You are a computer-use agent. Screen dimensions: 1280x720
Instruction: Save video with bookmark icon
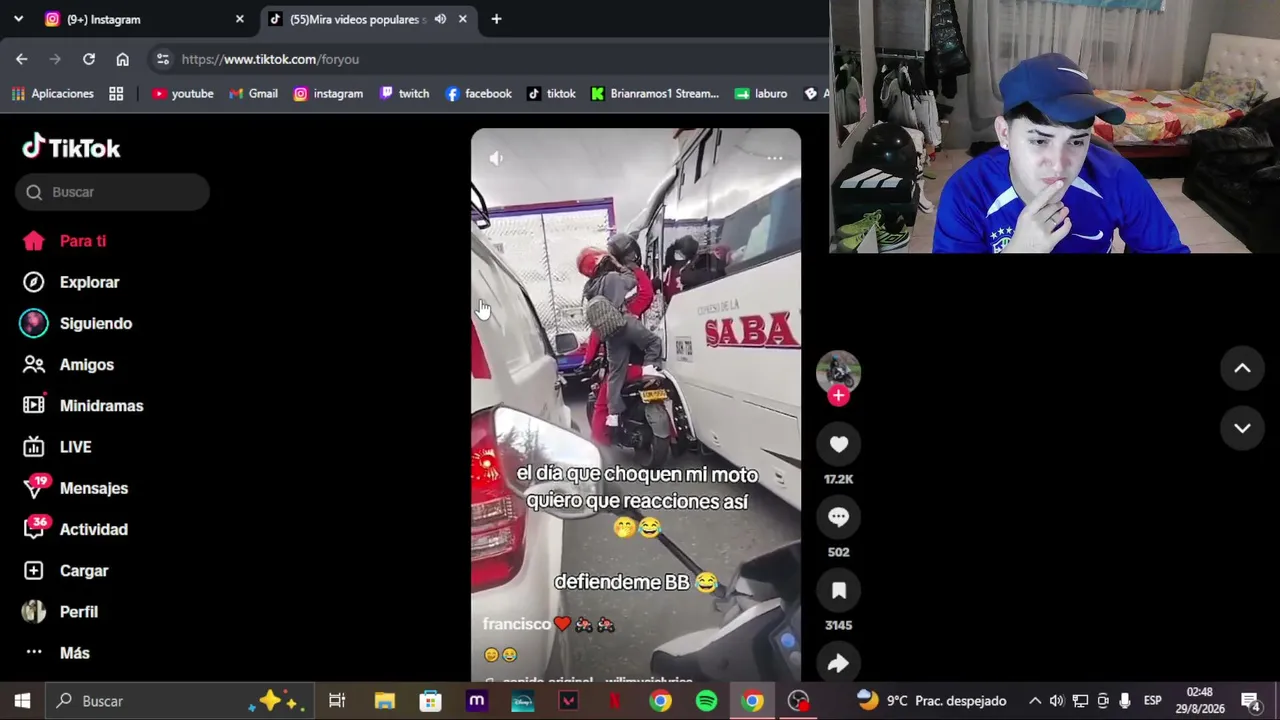pos(838,590)
